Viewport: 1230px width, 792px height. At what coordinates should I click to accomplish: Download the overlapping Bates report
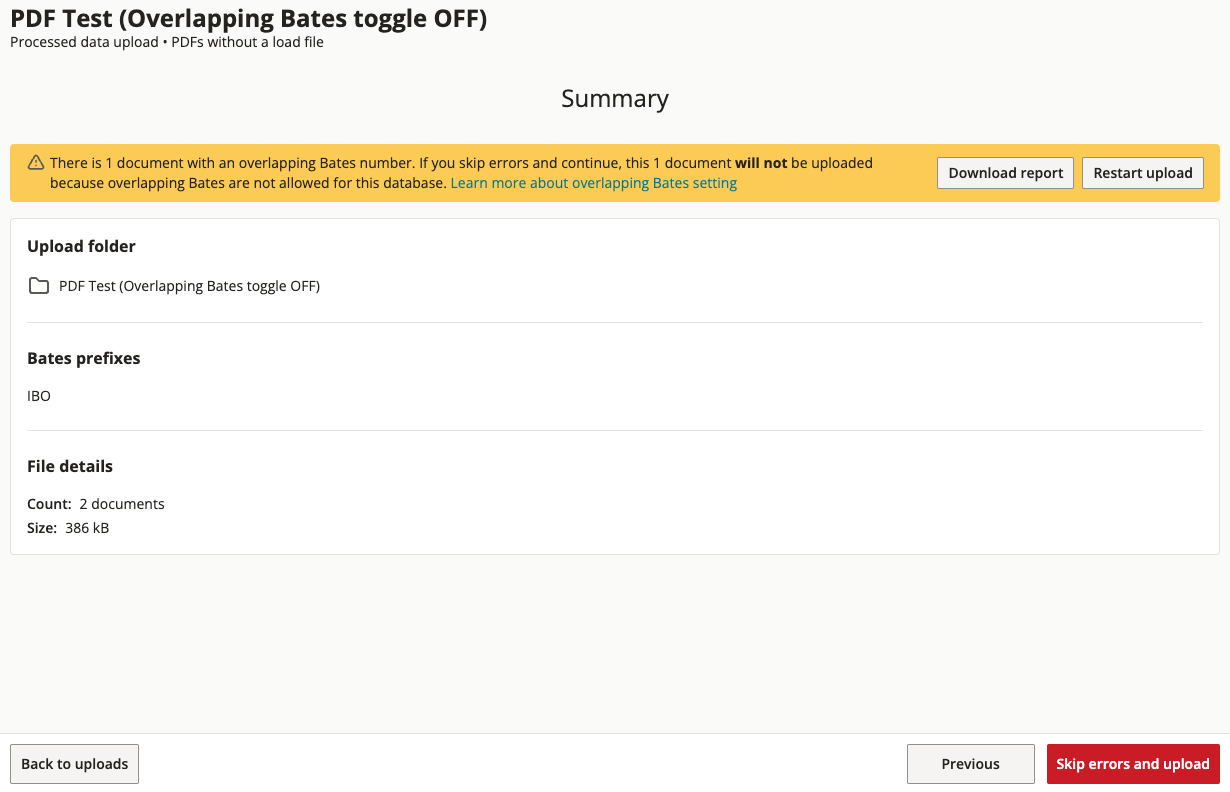point(1005,173)
